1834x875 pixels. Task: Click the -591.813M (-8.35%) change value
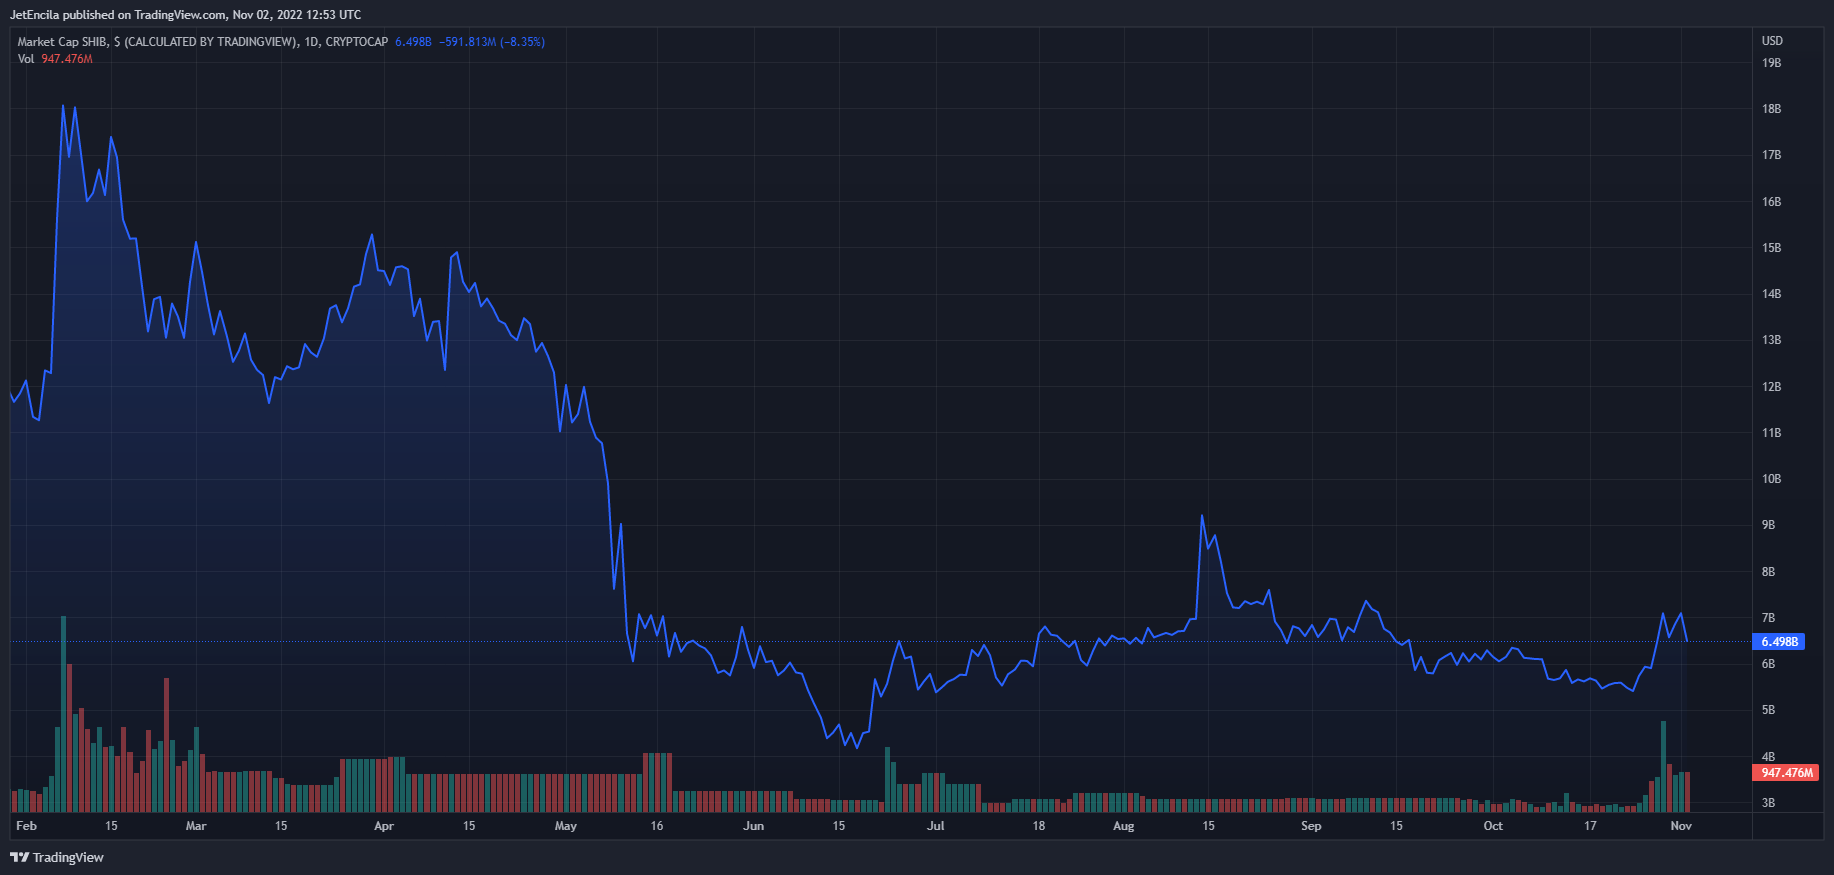pos(492,42)
